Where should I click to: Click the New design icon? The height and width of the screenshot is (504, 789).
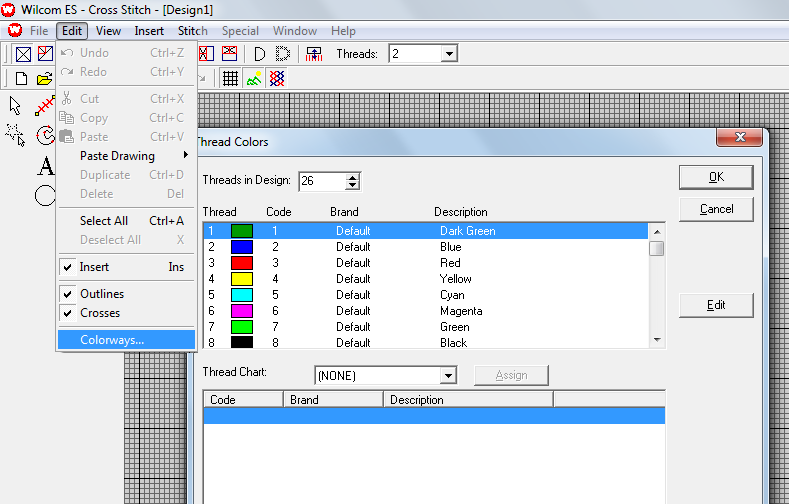(21, 79)
